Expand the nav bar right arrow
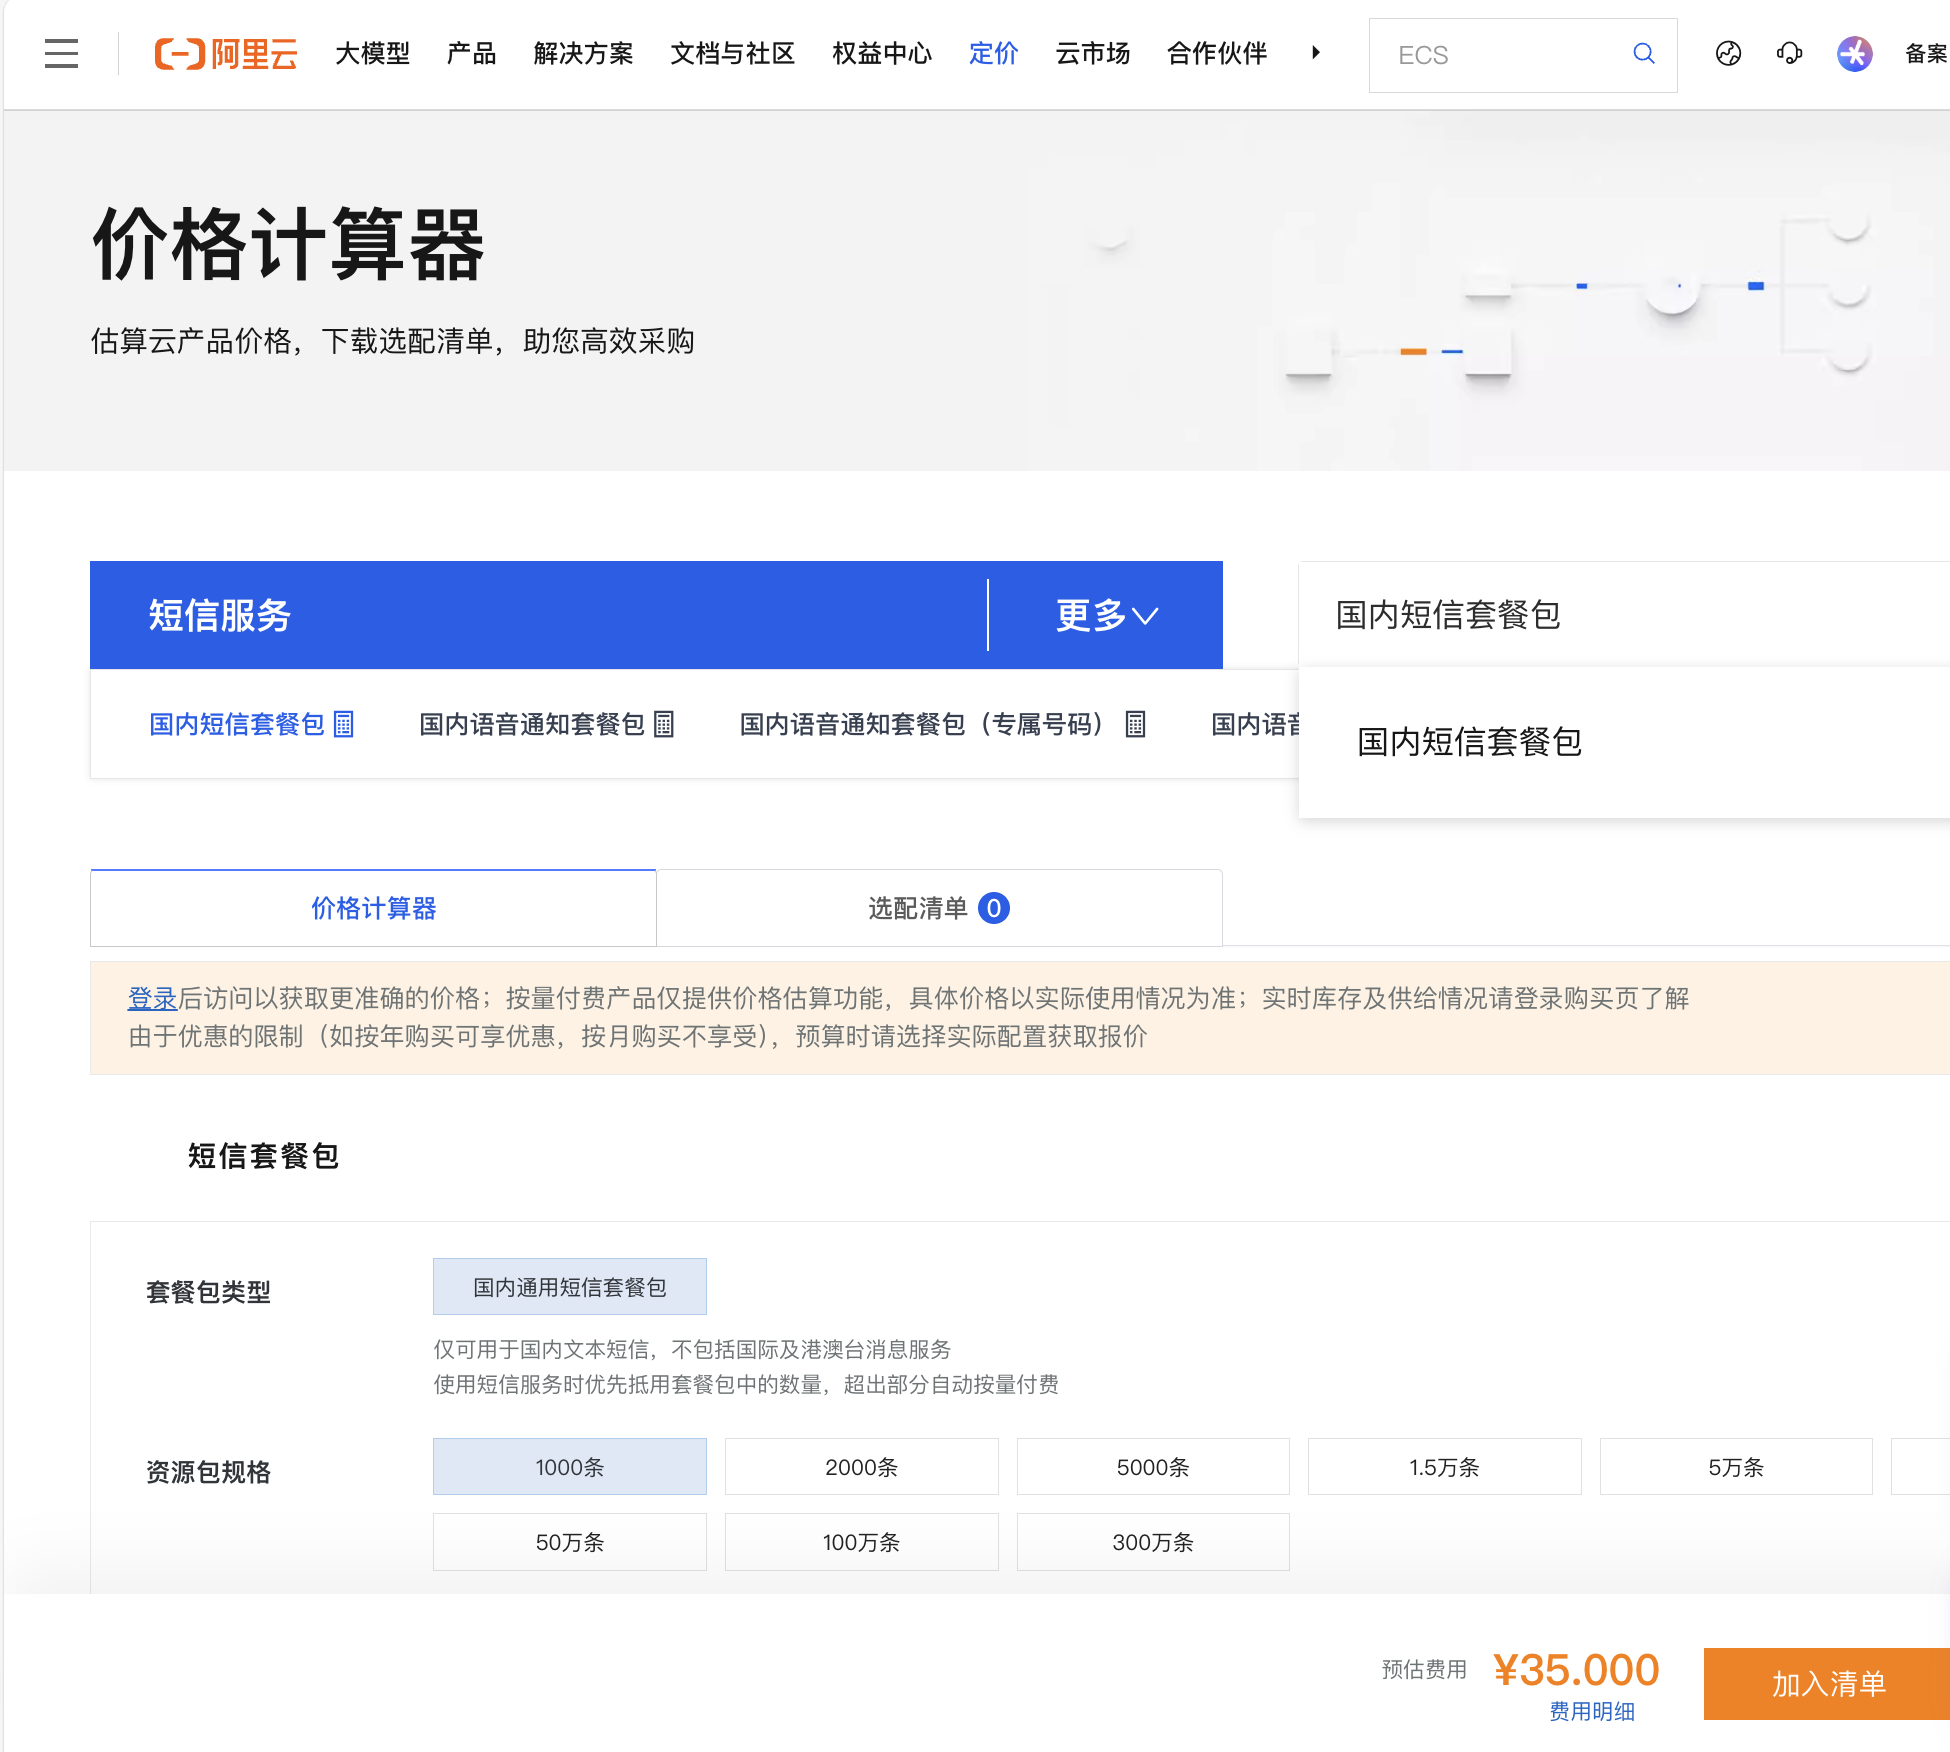 tap(1316, 53)
